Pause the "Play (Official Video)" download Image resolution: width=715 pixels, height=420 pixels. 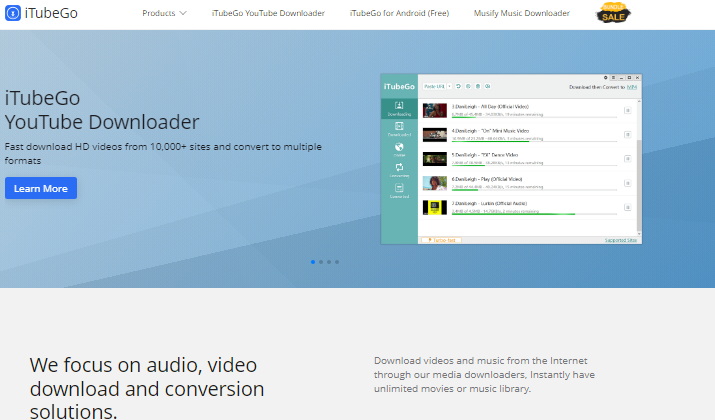627,183
